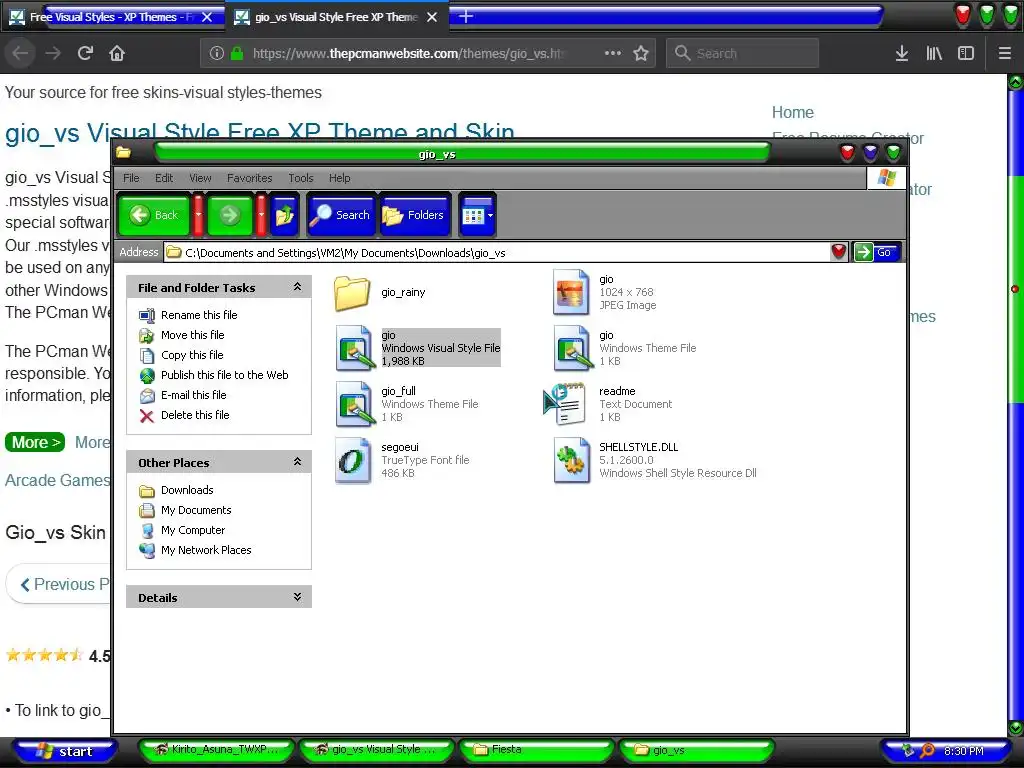Collapse the Other Places panel
This screenshot has height=768, width=1024.
pos(297,462)
